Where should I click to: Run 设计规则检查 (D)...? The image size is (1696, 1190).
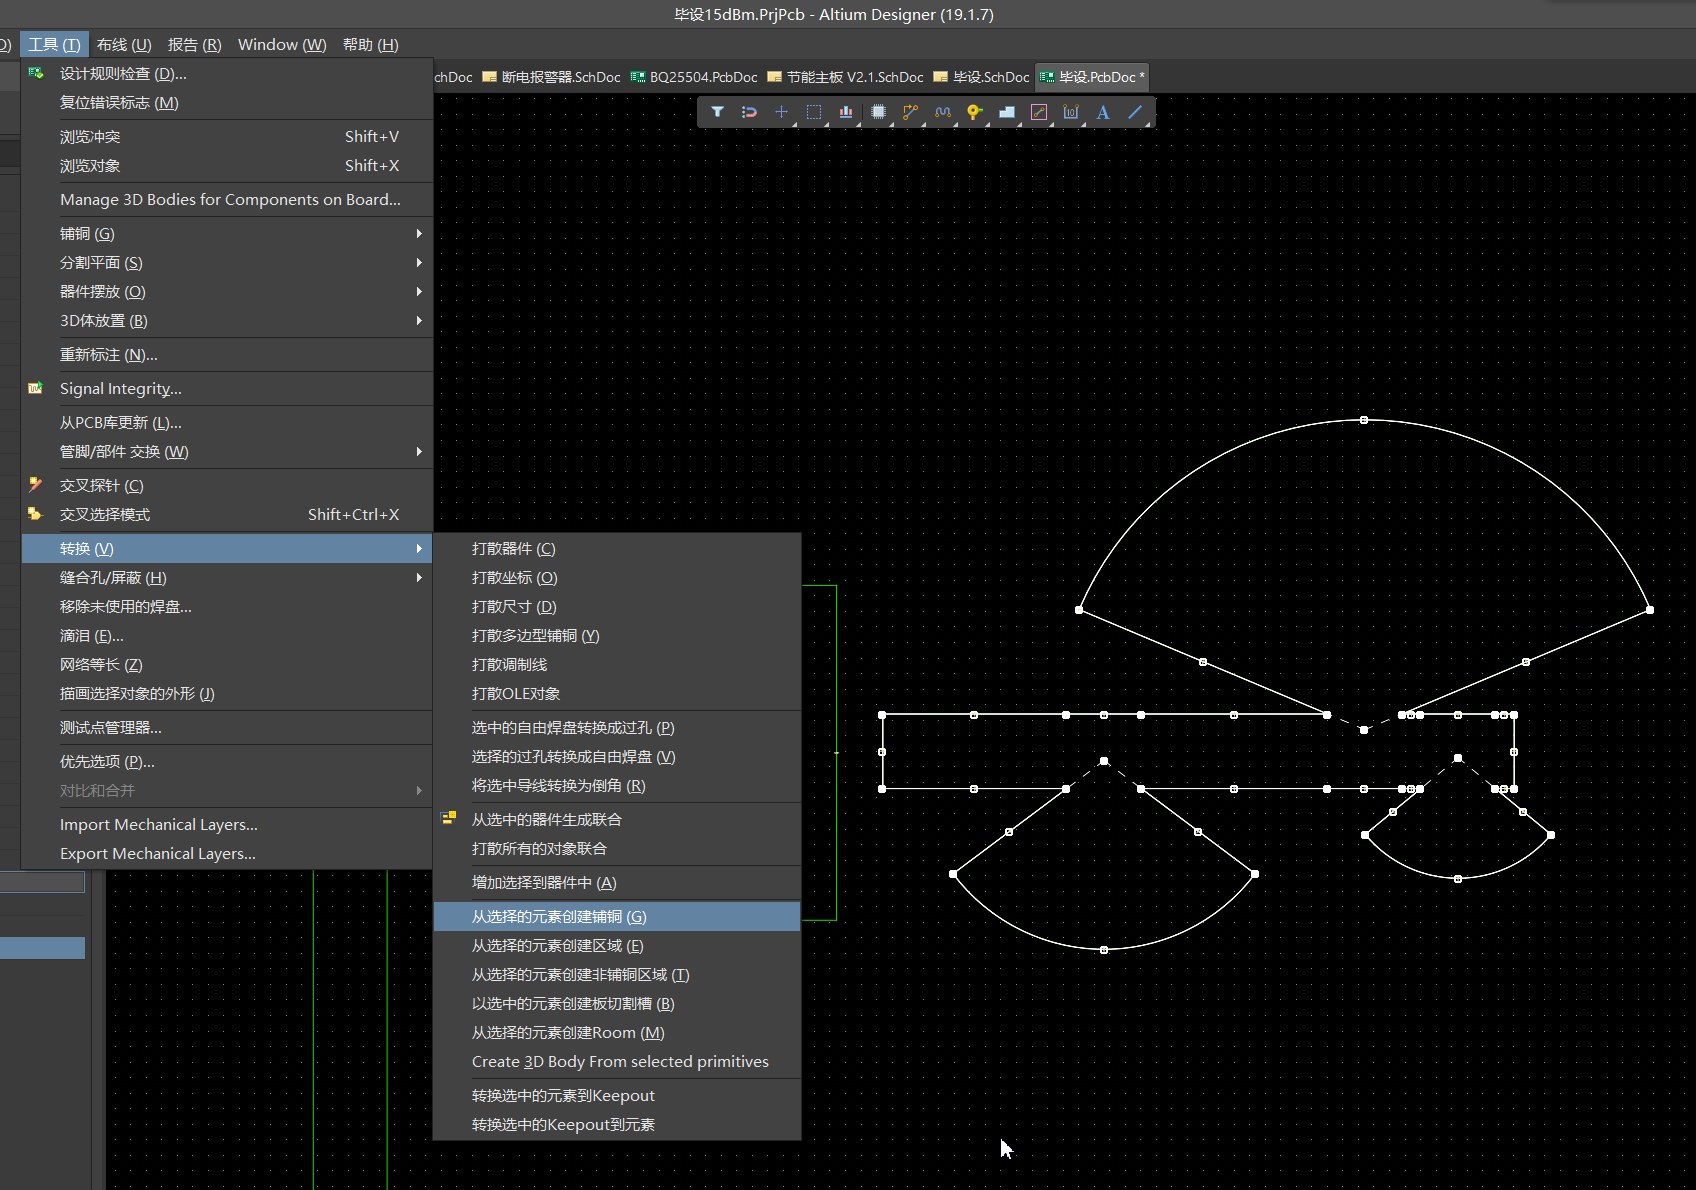coord(227,74)
